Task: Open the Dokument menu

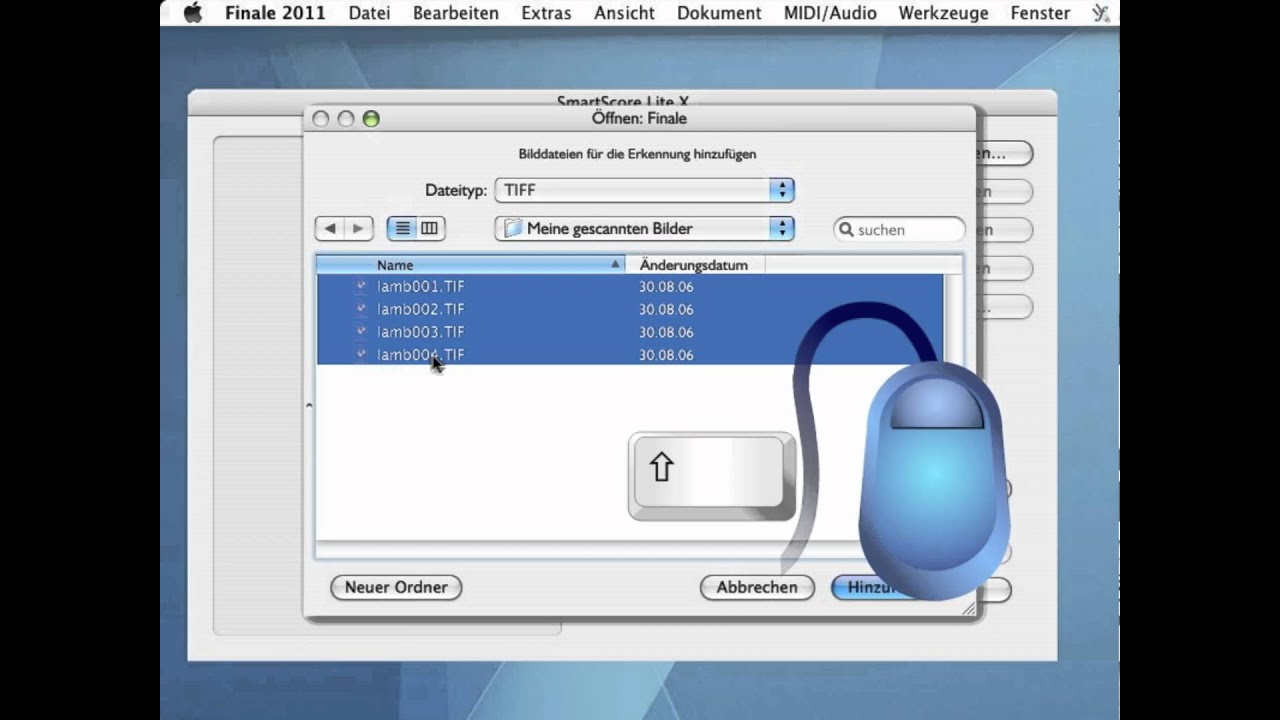Action: [719, 13]
